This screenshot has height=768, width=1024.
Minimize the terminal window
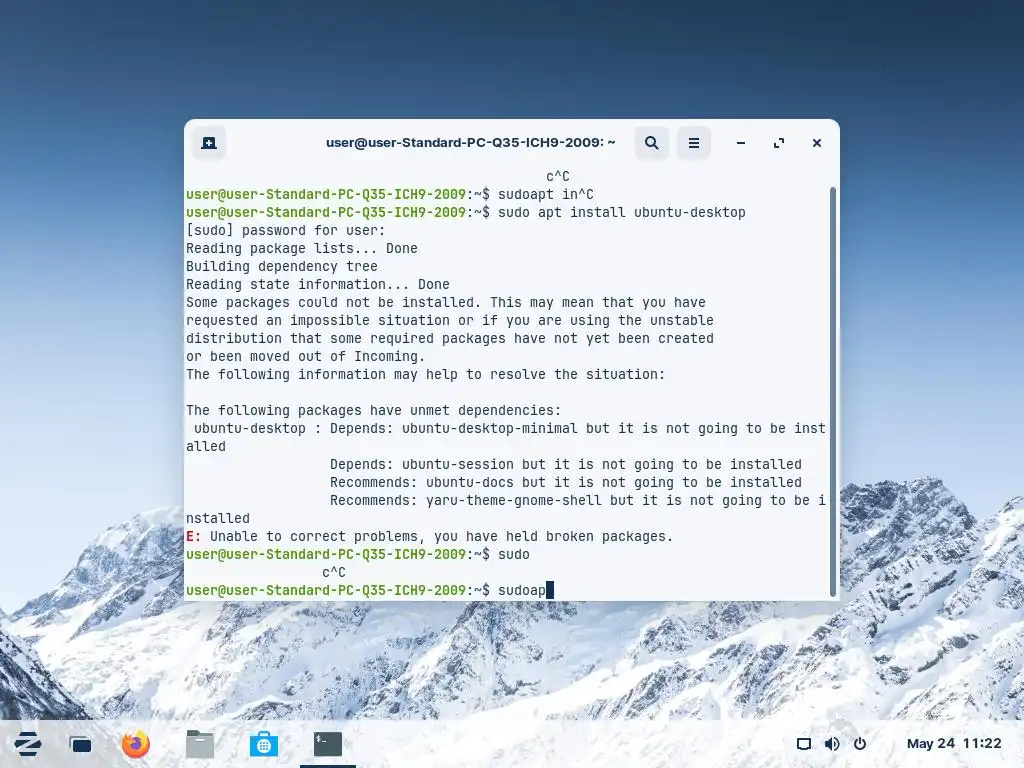click(741, 143)
